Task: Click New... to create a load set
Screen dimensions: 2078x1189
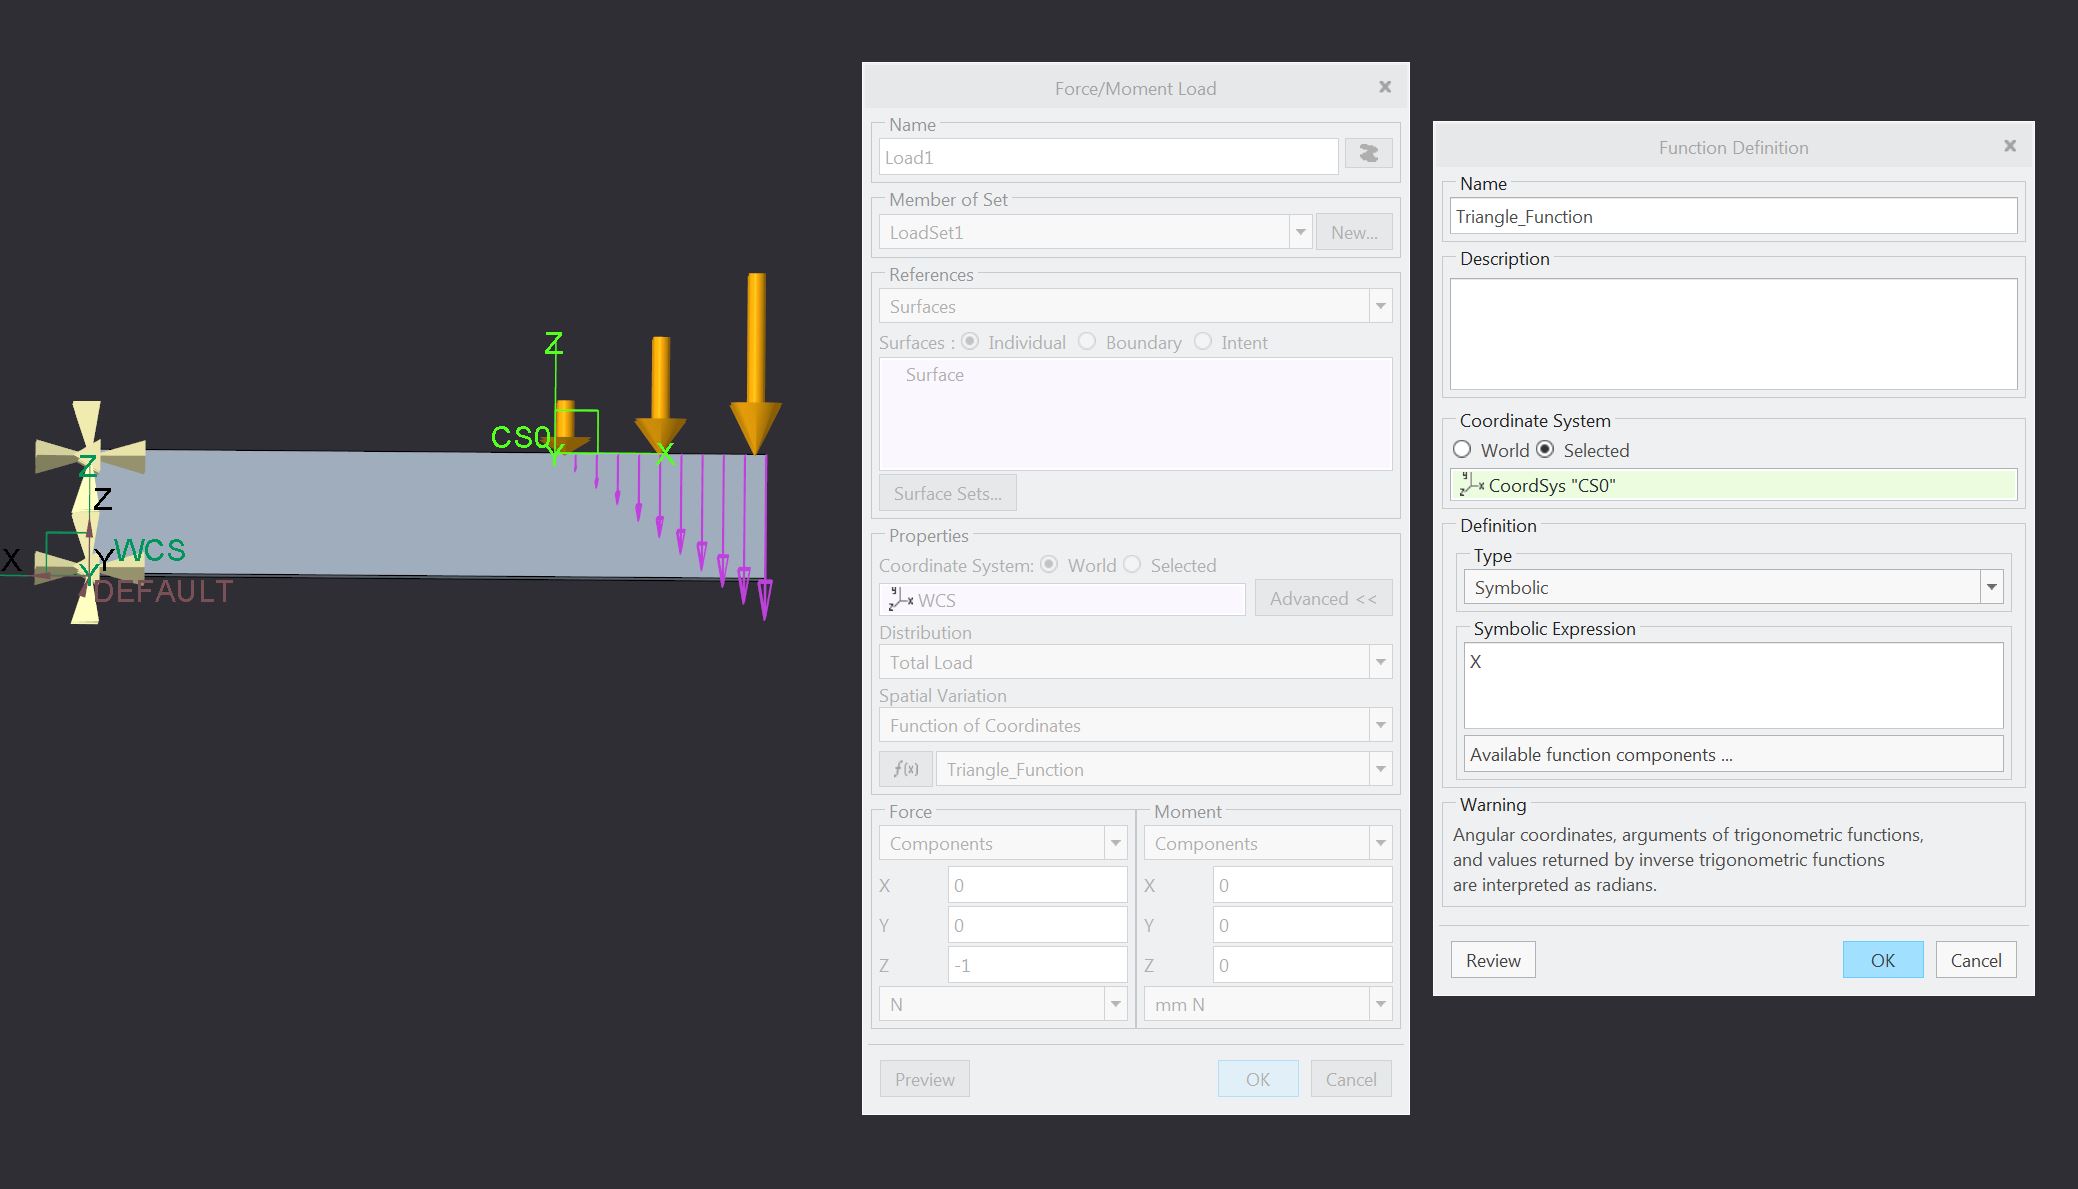Action: click(x=1353, y=231)
